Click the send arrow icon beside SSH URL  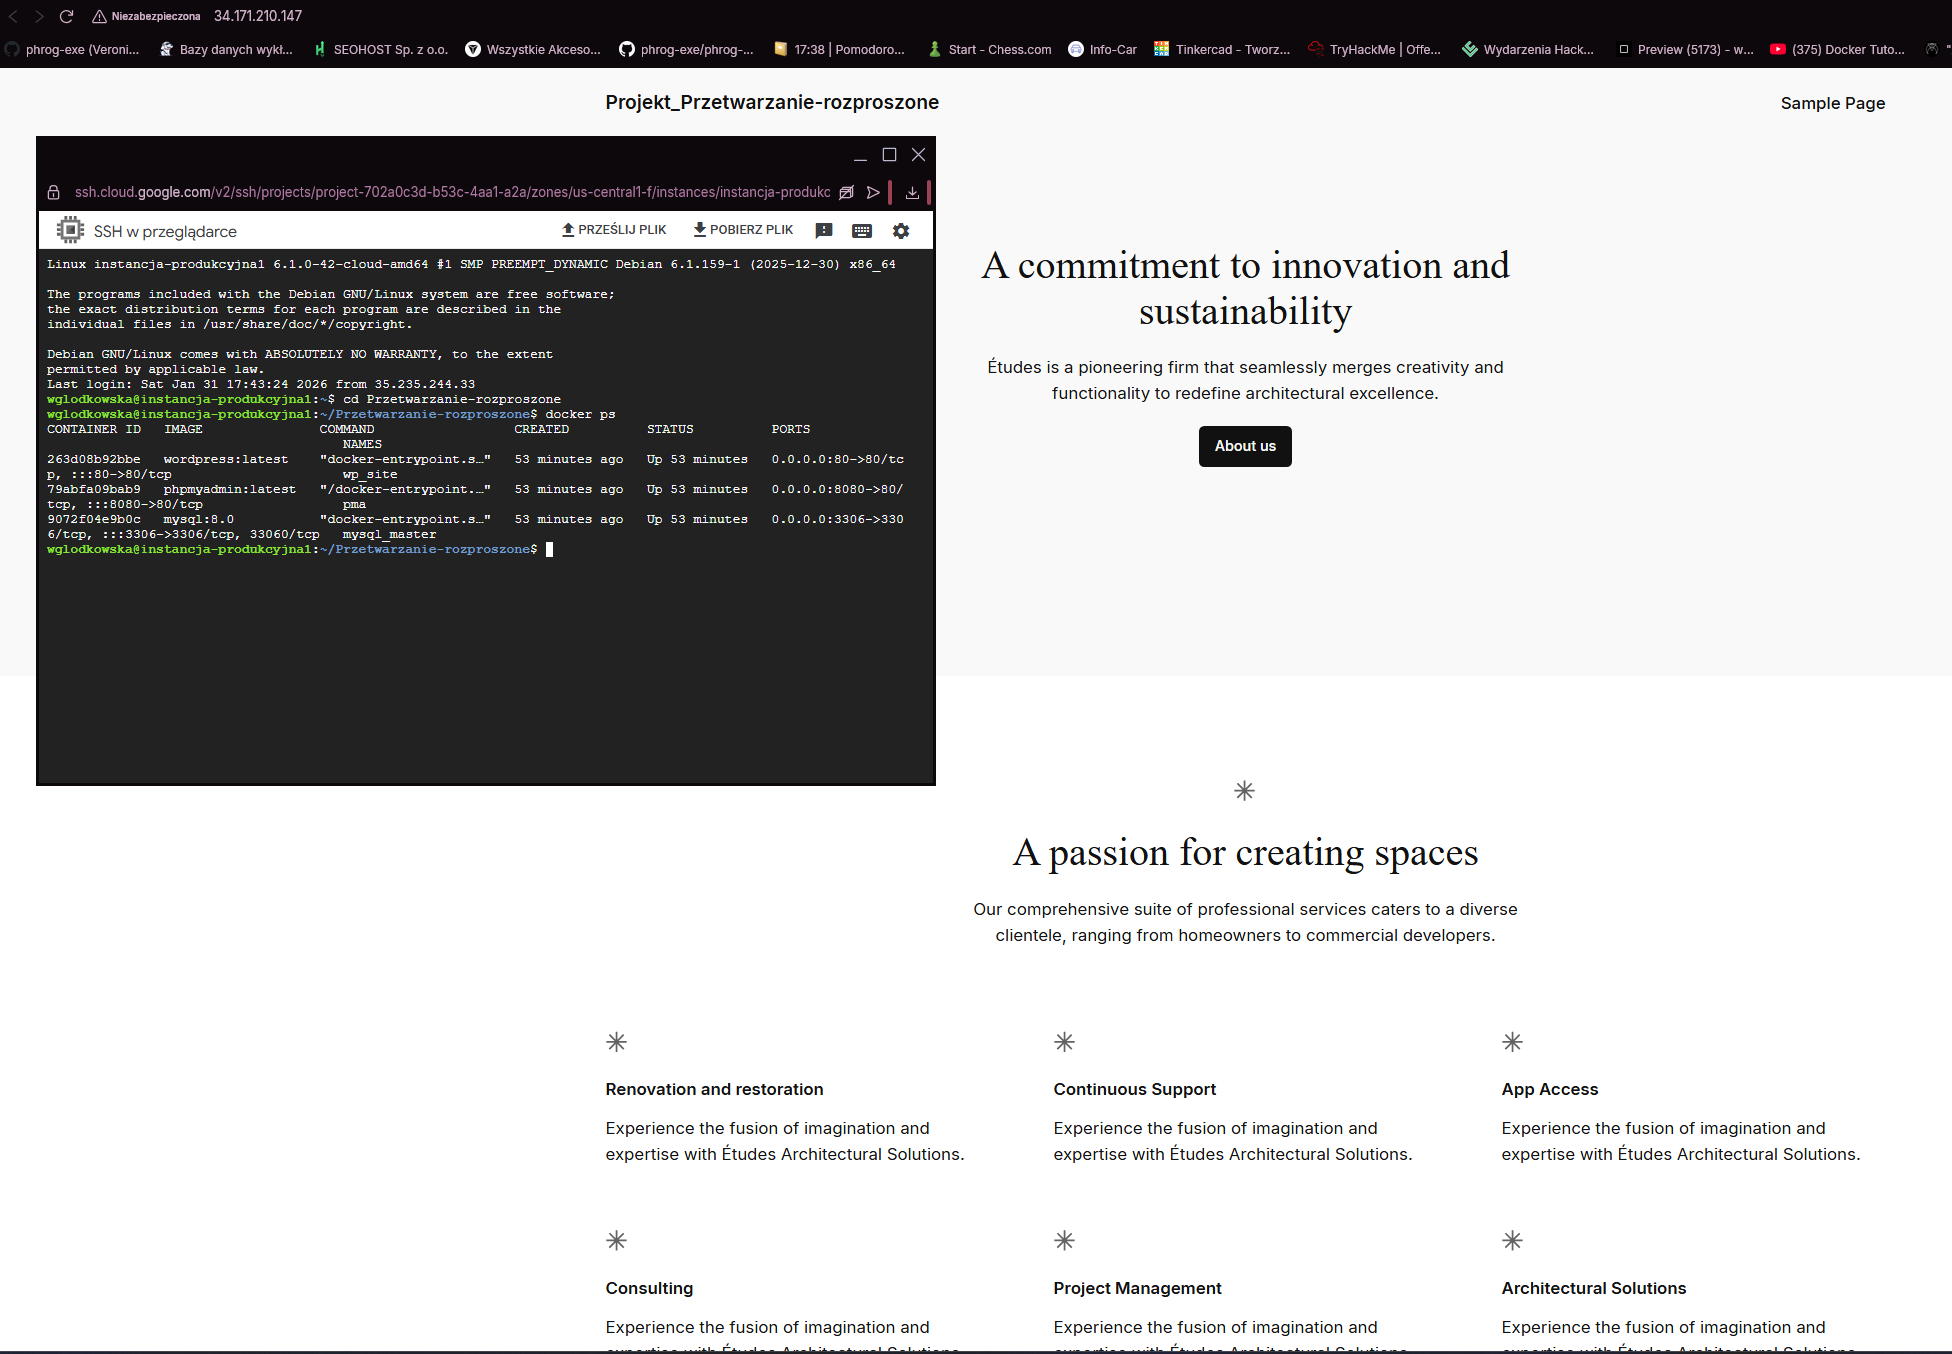[873, 192]
